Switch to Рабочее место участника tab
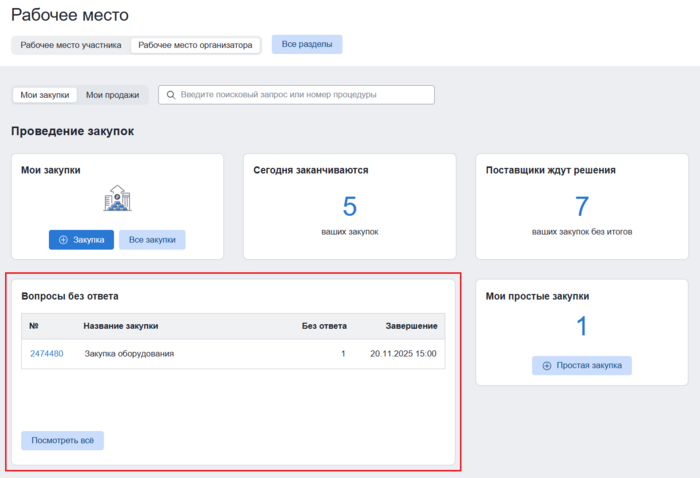Image resolution: width=700 pixels, height=478 pixels. pyautogui.click(x=70, y=45)
